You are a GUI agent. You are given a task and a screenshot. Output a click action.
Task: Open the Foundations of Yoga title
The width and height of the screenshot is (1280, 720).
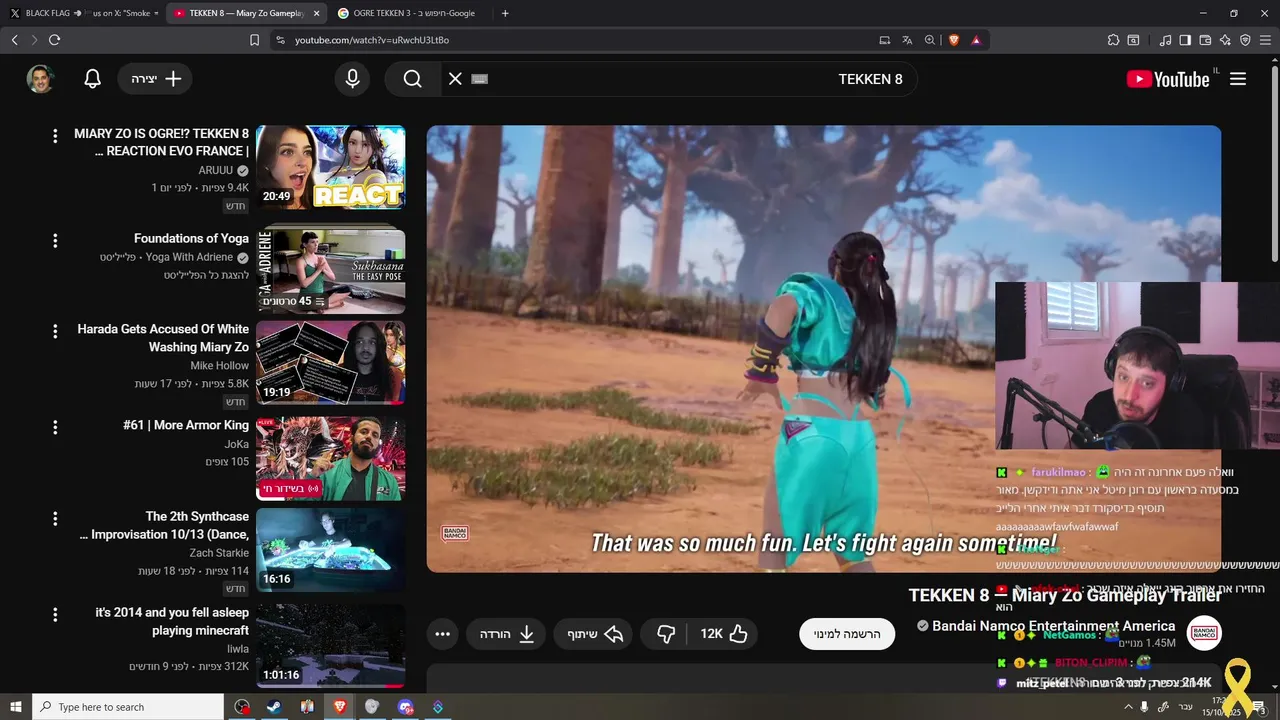click(x=191, y=238)
